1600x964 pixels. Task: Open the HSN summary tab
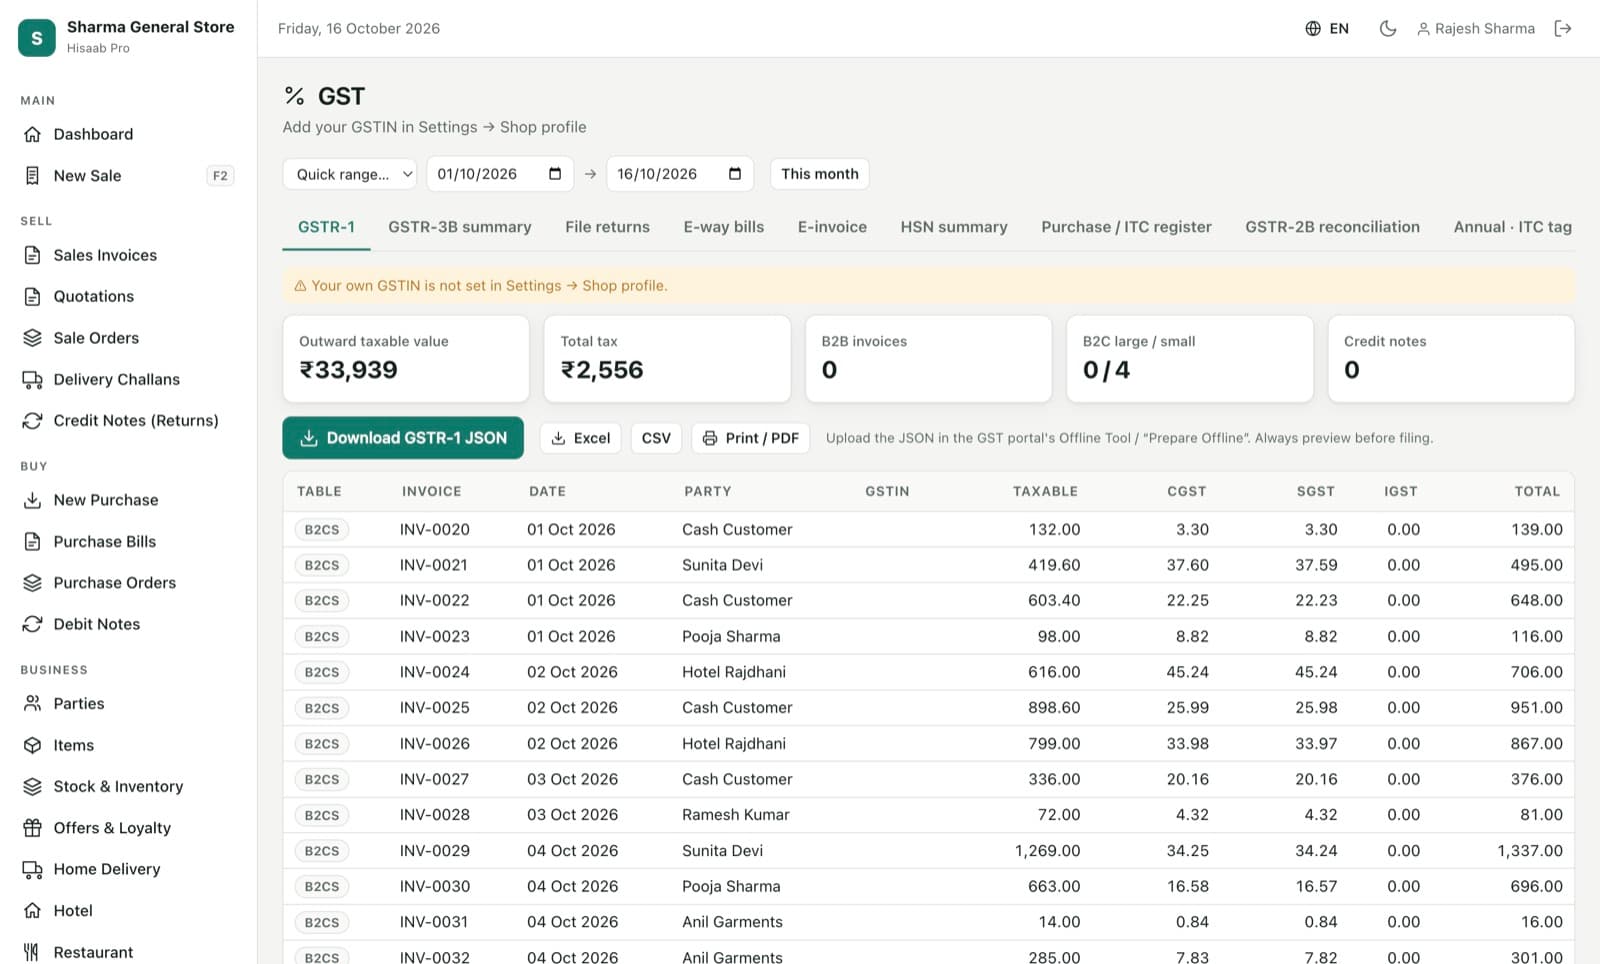tap(954, 227)
